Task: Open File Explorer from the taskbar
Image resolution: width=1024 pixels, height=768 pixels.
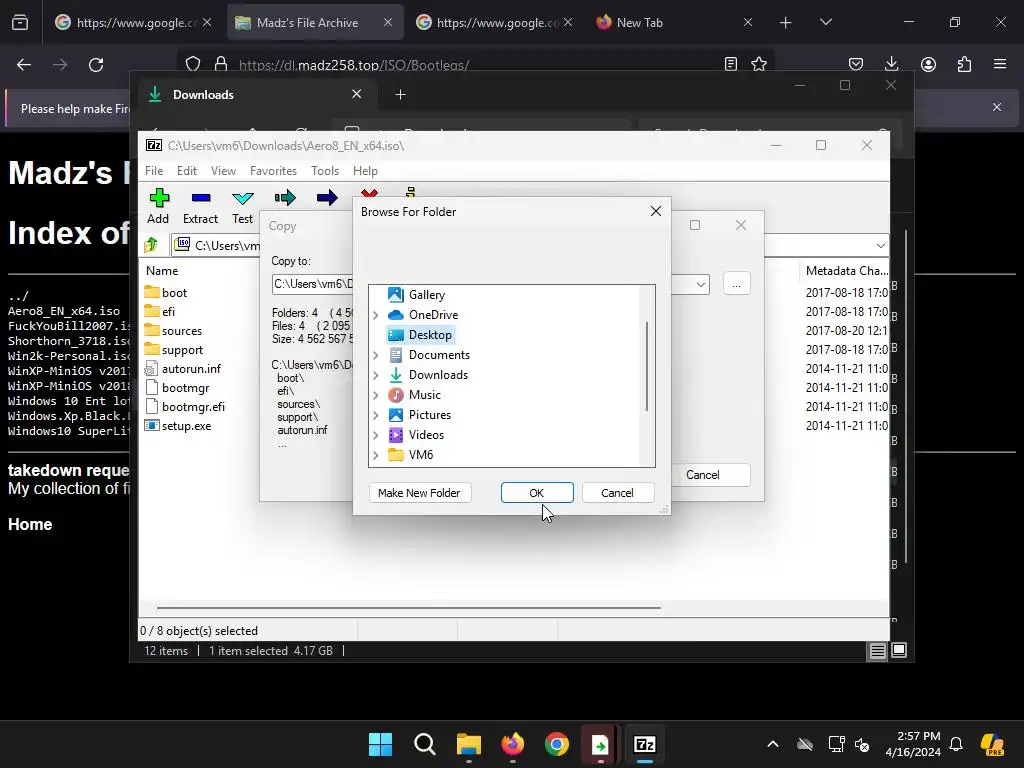Action: [468, 744]
